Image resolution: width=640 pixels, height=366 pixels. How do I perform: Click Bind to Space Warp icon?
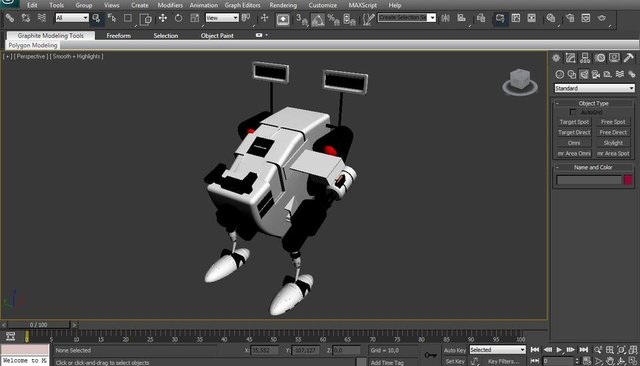tap(42, 18)
